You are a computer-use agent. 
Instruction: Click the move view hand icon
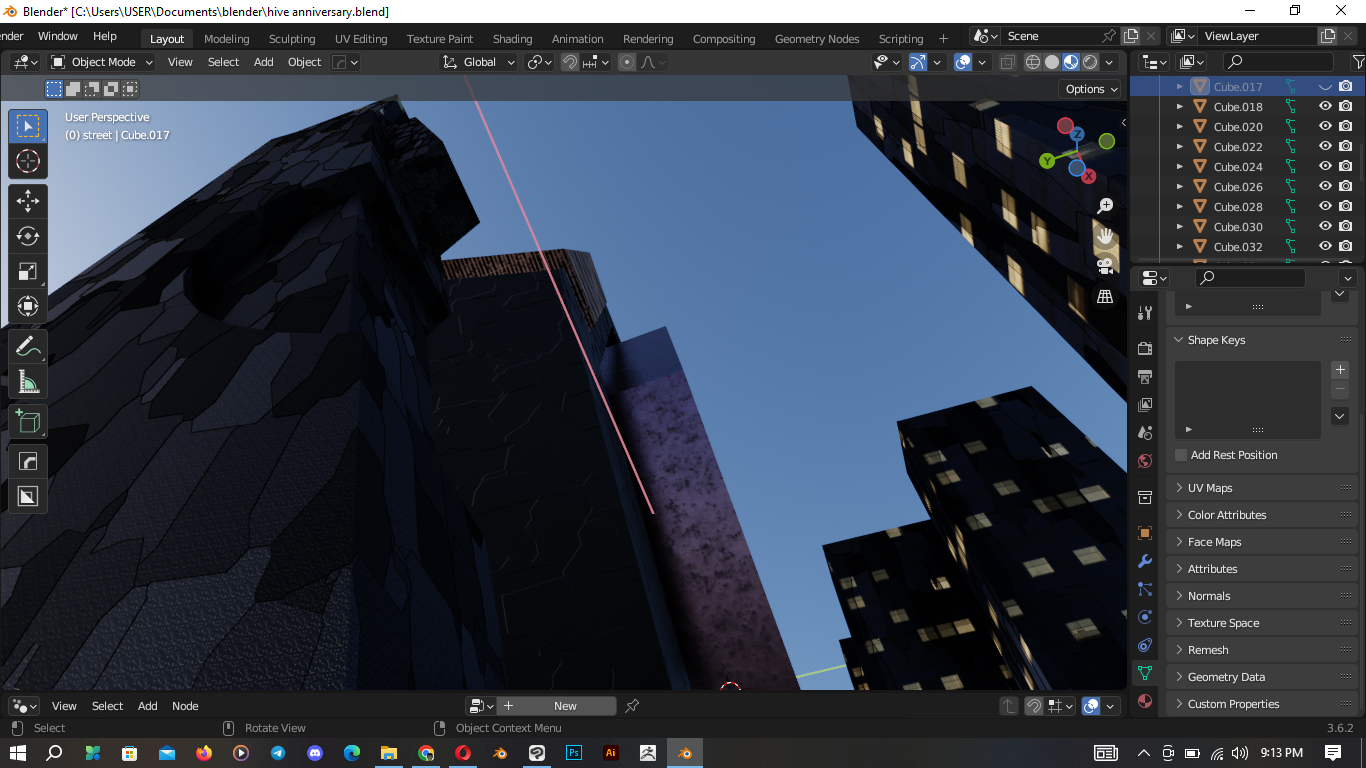pyautogui.click(x=1105, y=236)
